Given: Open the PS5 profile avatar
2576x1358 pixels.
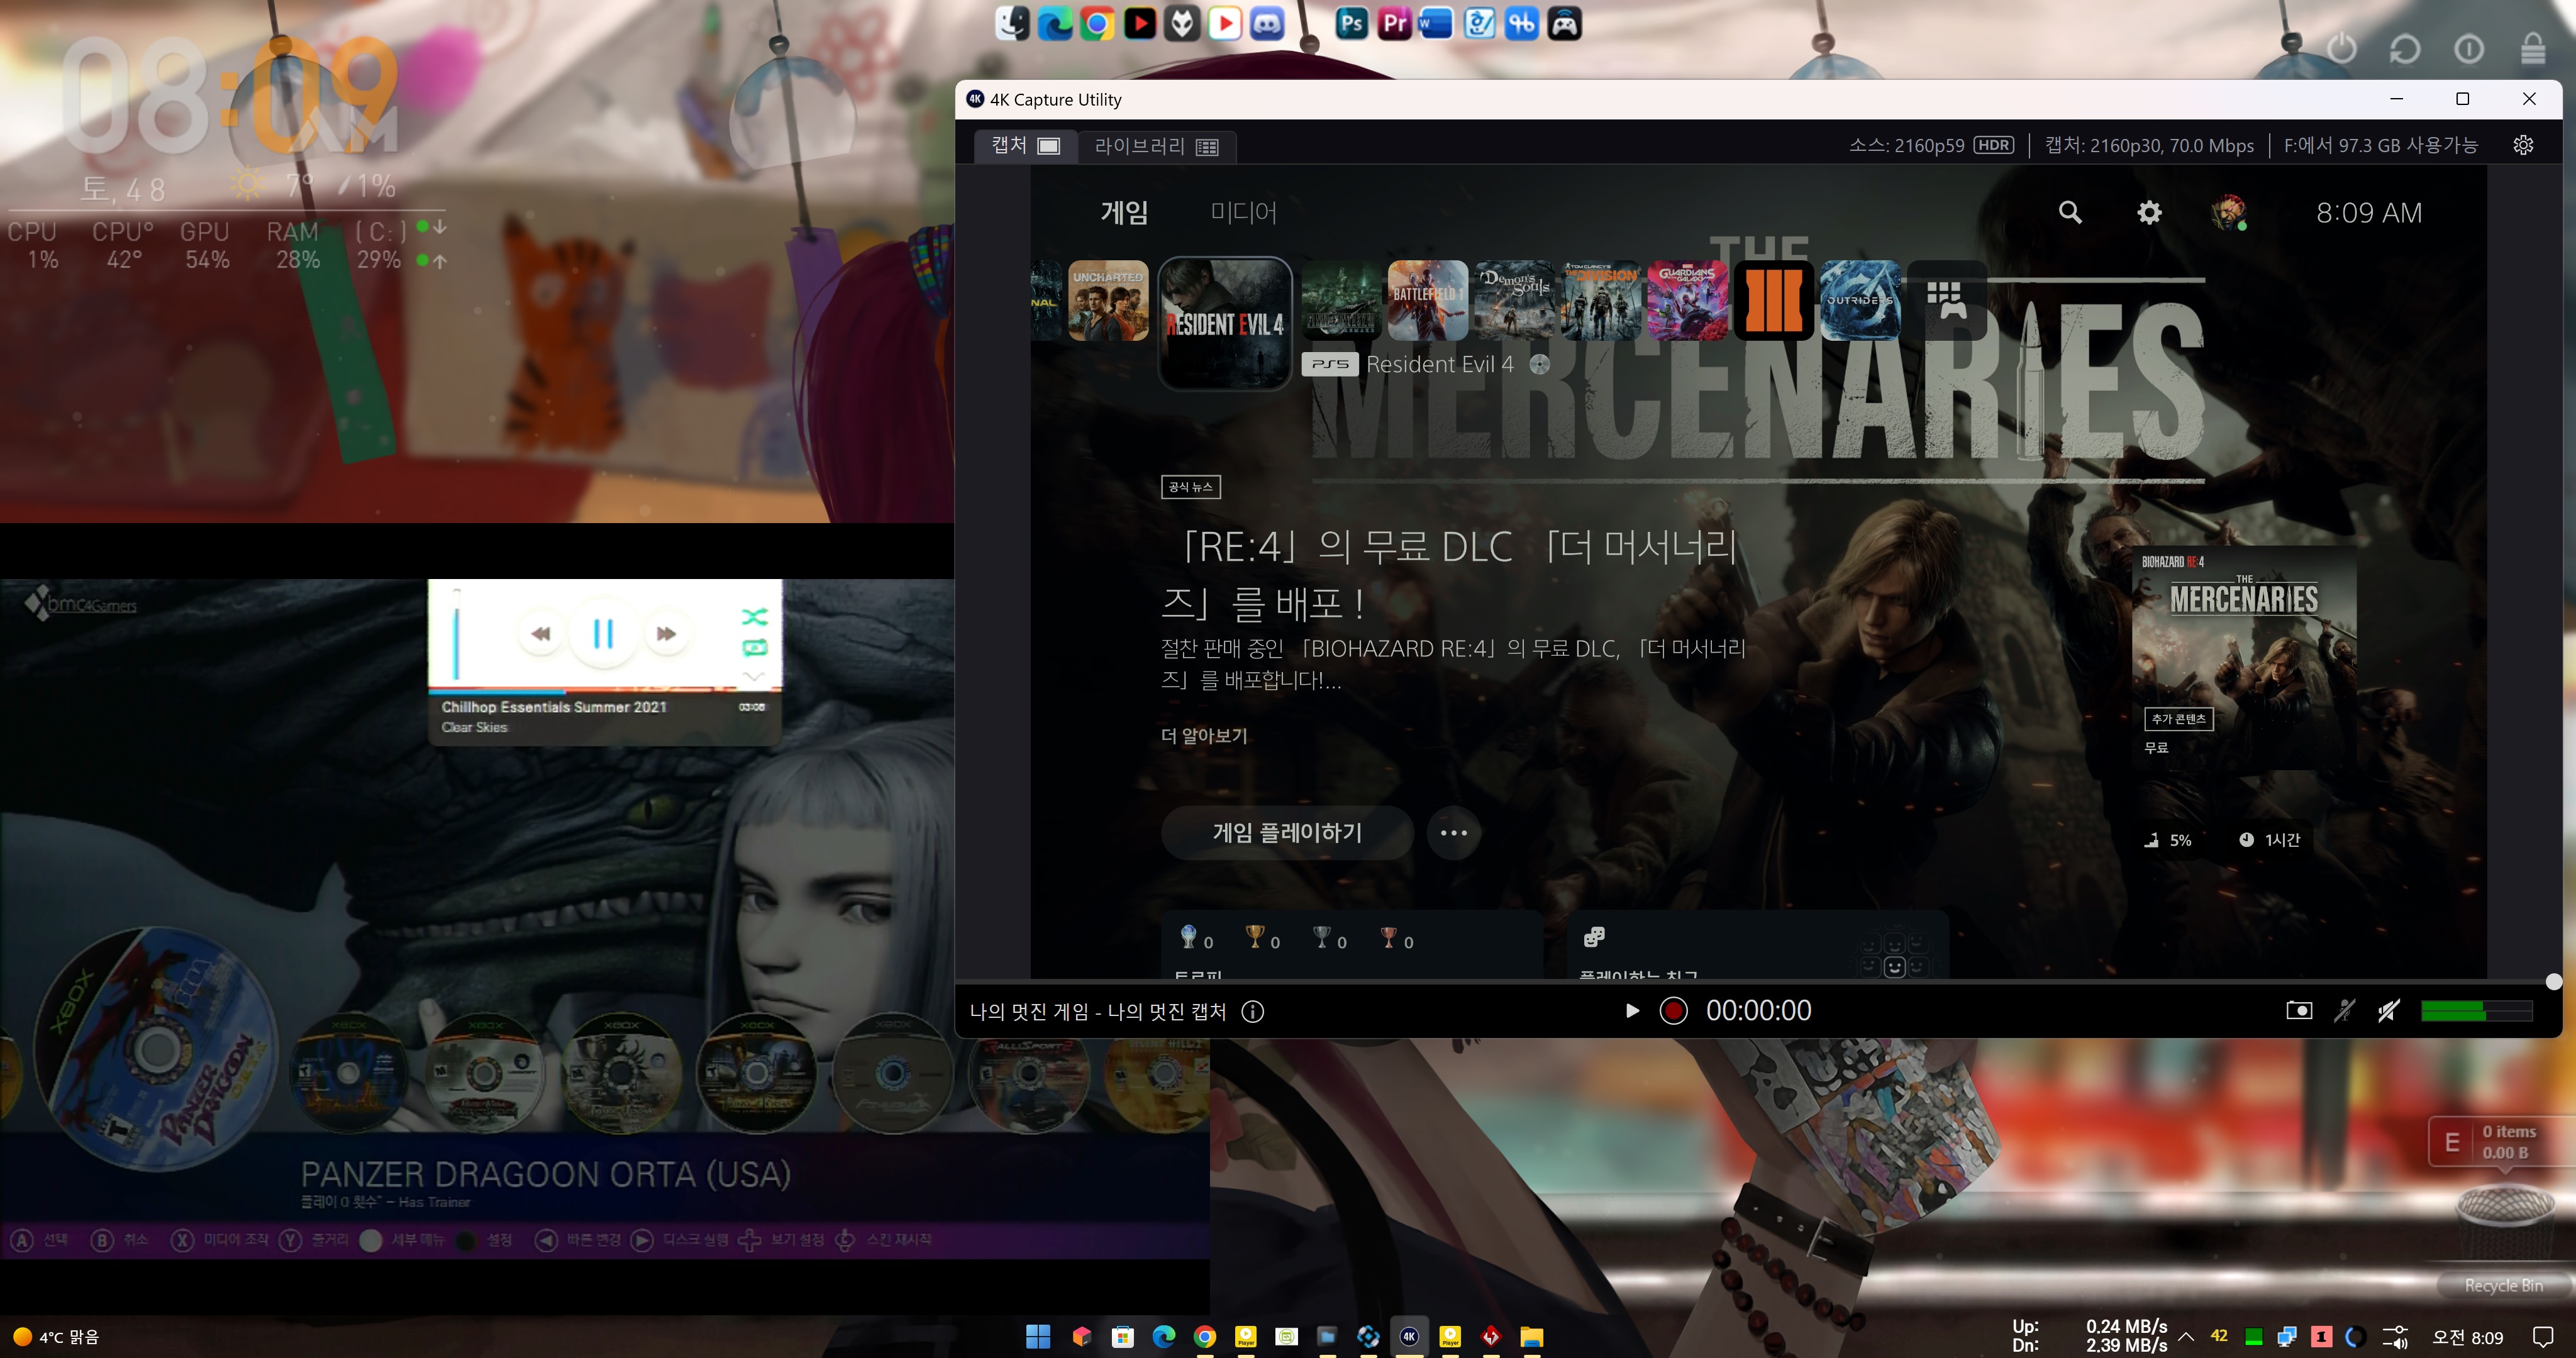Looking at the screenshot, I should click(x=2228, y=212).
